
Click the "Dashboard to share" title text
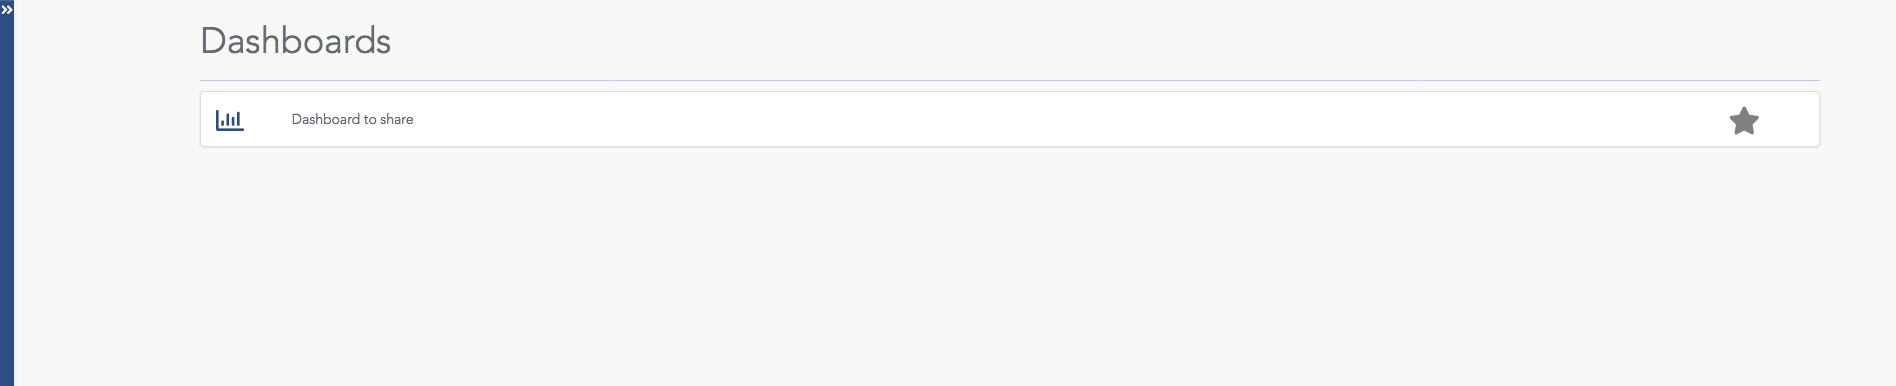[x=352, y=119]
